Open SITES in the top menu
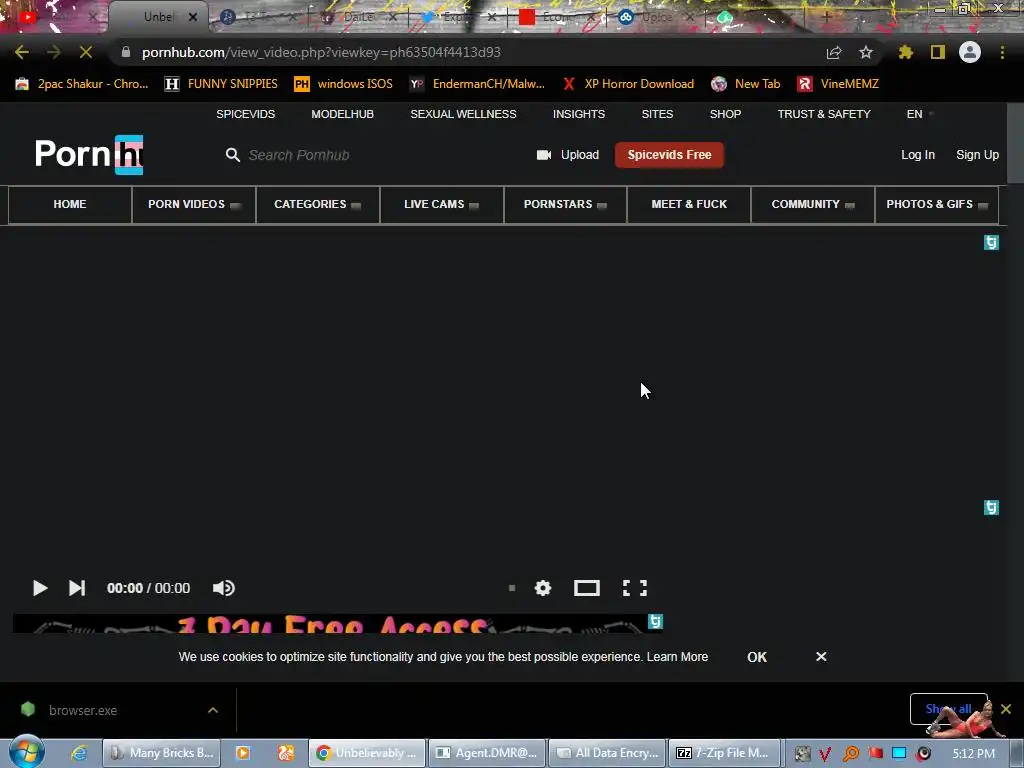Viewport: 1024px width, 768px height. click(x=657, y=114)
